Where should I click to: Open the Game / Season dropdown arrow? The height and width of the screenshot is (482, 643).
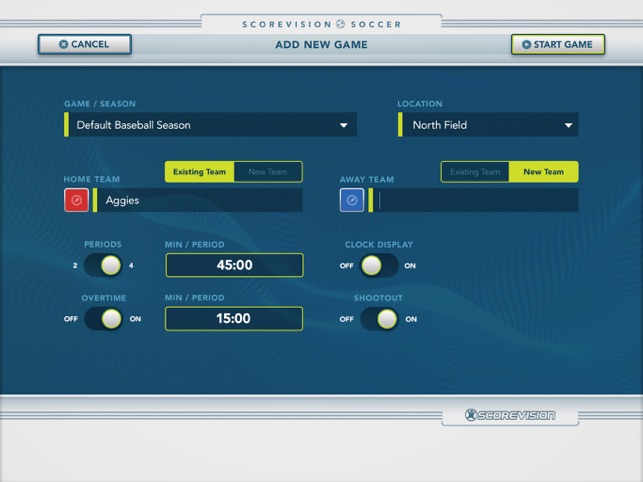click(344, 125)
